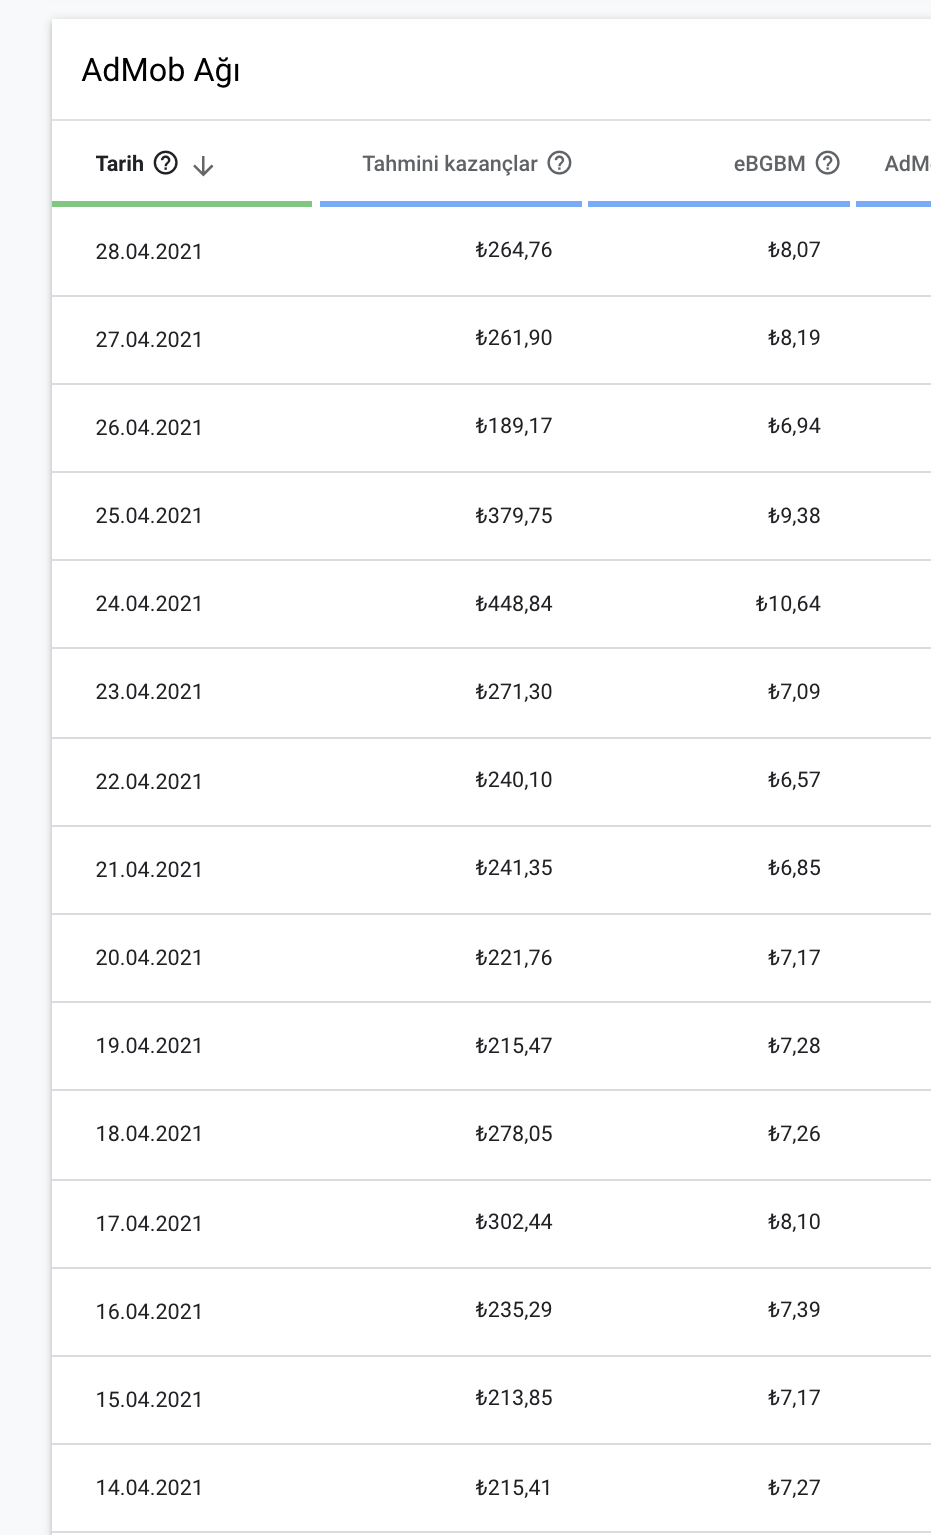
Task: Click earnings value ₺240,10
Action: pos(514,780)
